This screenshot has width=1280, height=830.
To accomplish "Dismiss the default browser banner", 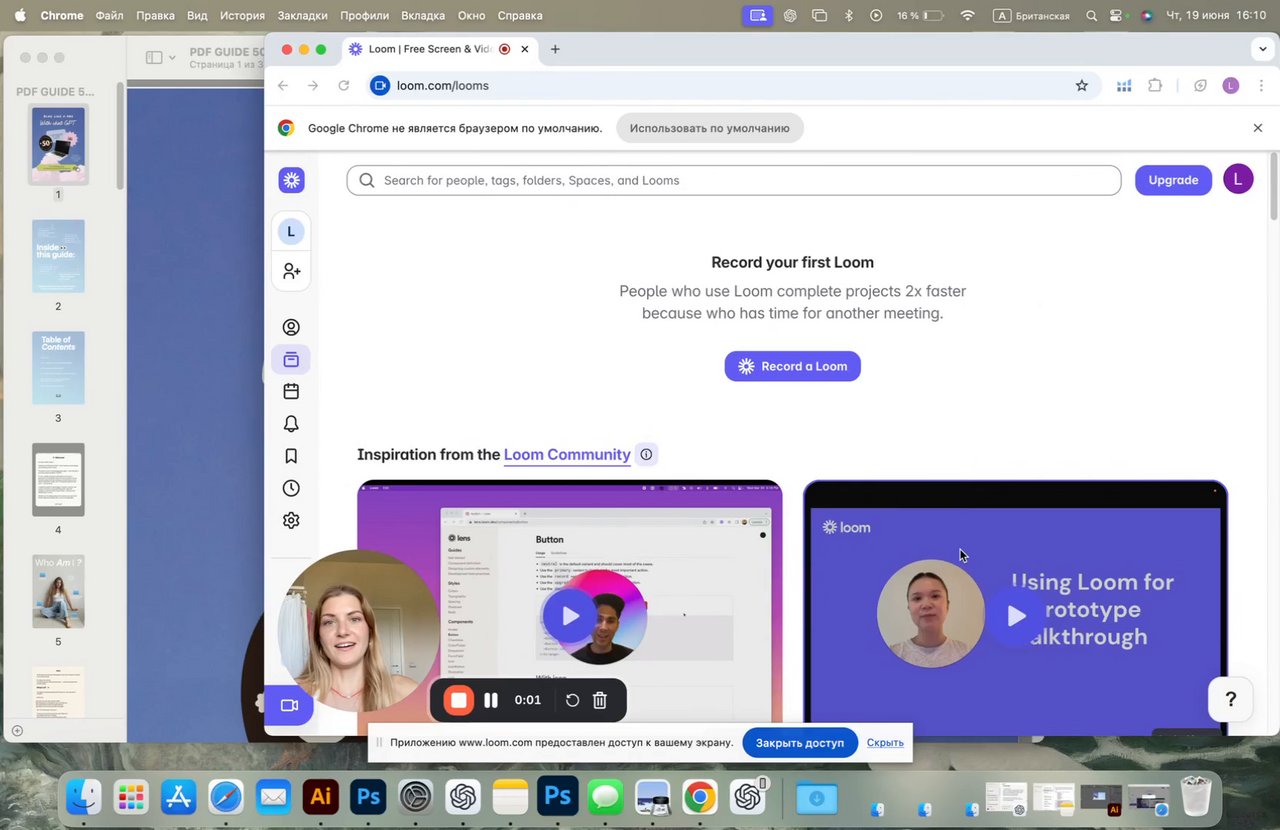I will point(1258,128).
